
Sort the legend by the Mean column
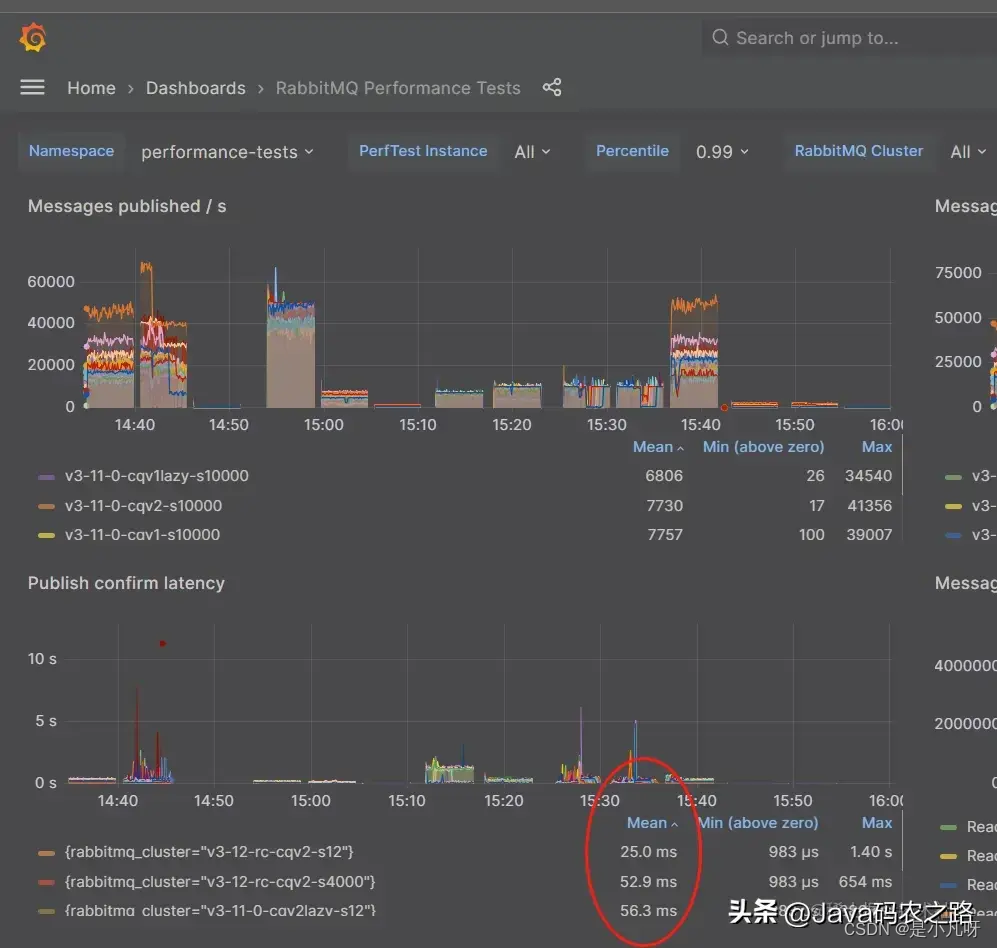point(651,446)
